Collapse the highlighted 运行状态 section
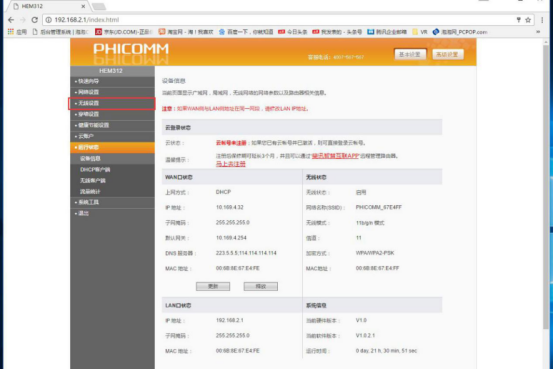 point(112,147)
